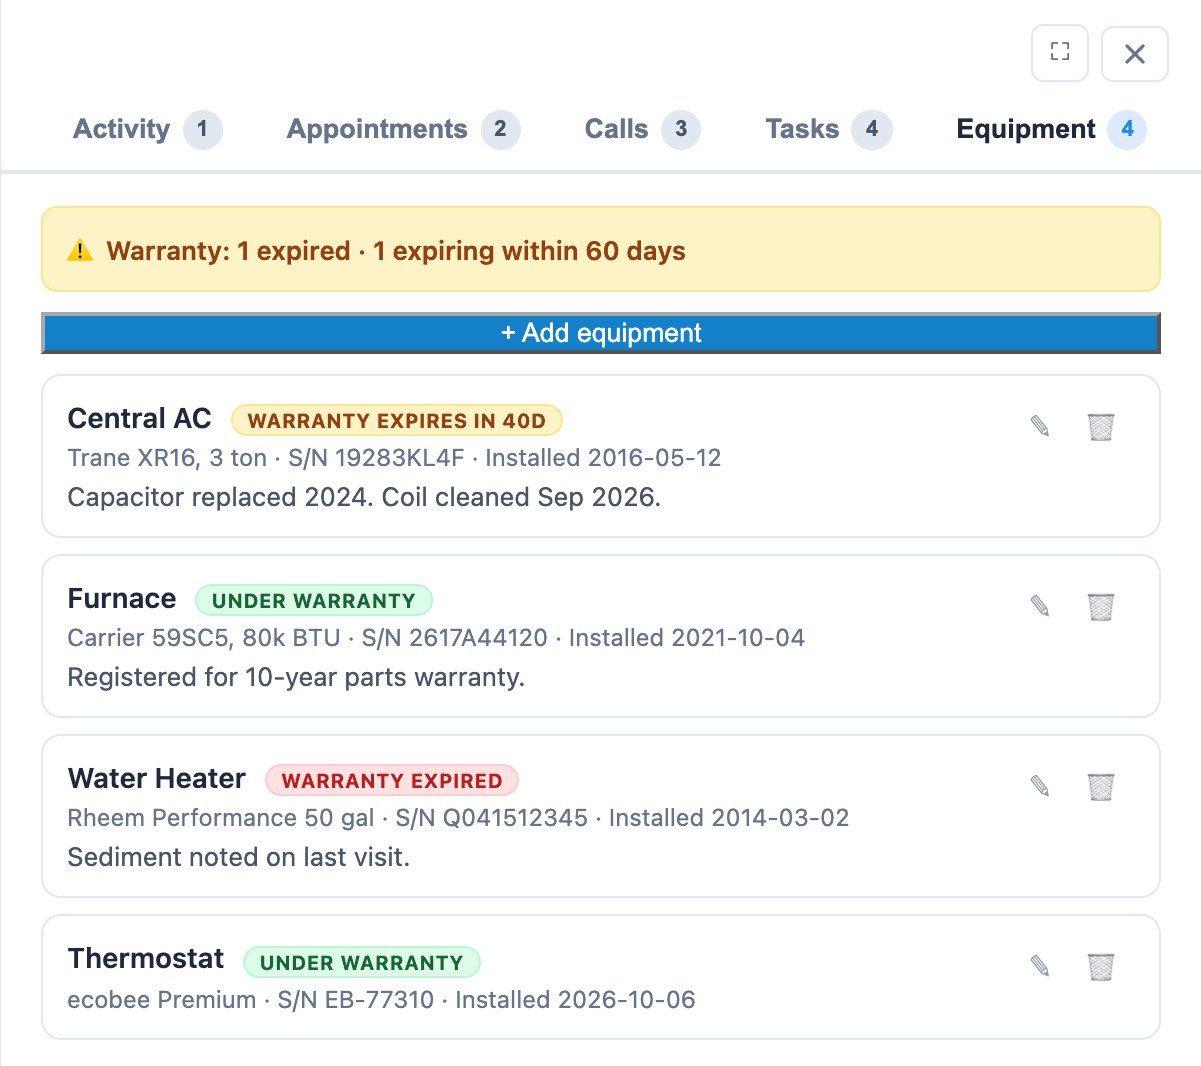Edit the Thermostat equipment entry
The image size is (1201, 1066).
(1040, 966)
